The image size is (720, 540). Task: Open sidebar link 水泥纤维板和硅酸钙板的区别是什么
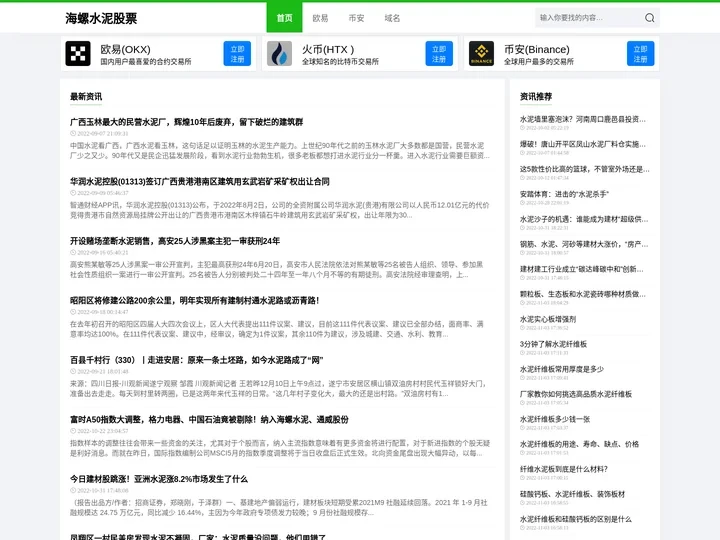[x=576, y=519]
